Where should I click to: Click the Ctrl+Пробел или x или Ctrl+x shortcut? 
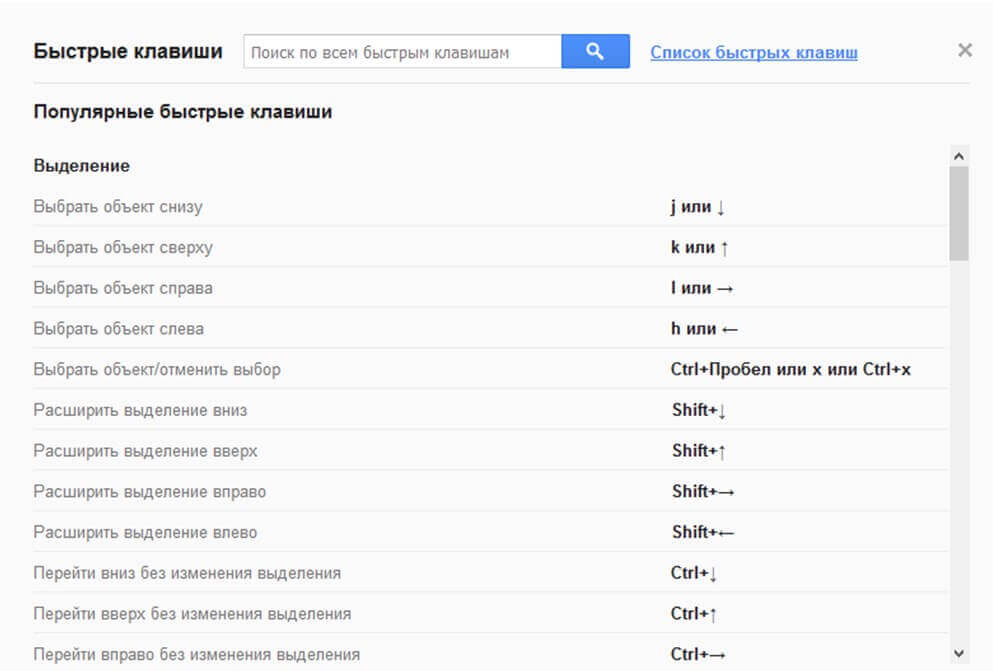point(790,369)
